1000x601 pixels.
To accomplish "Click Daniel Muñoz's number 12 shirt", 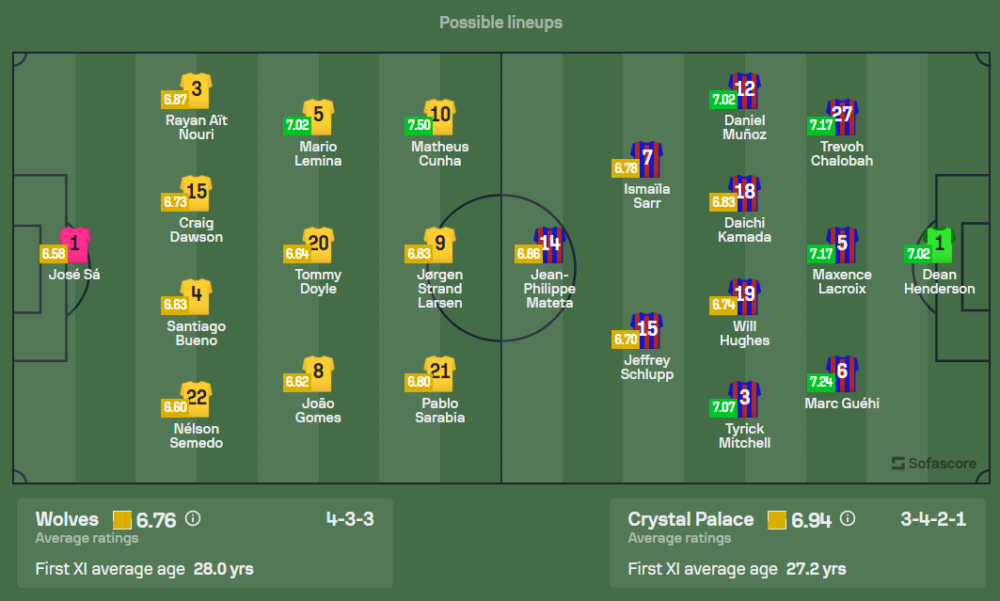I will [x=745, y=90].
